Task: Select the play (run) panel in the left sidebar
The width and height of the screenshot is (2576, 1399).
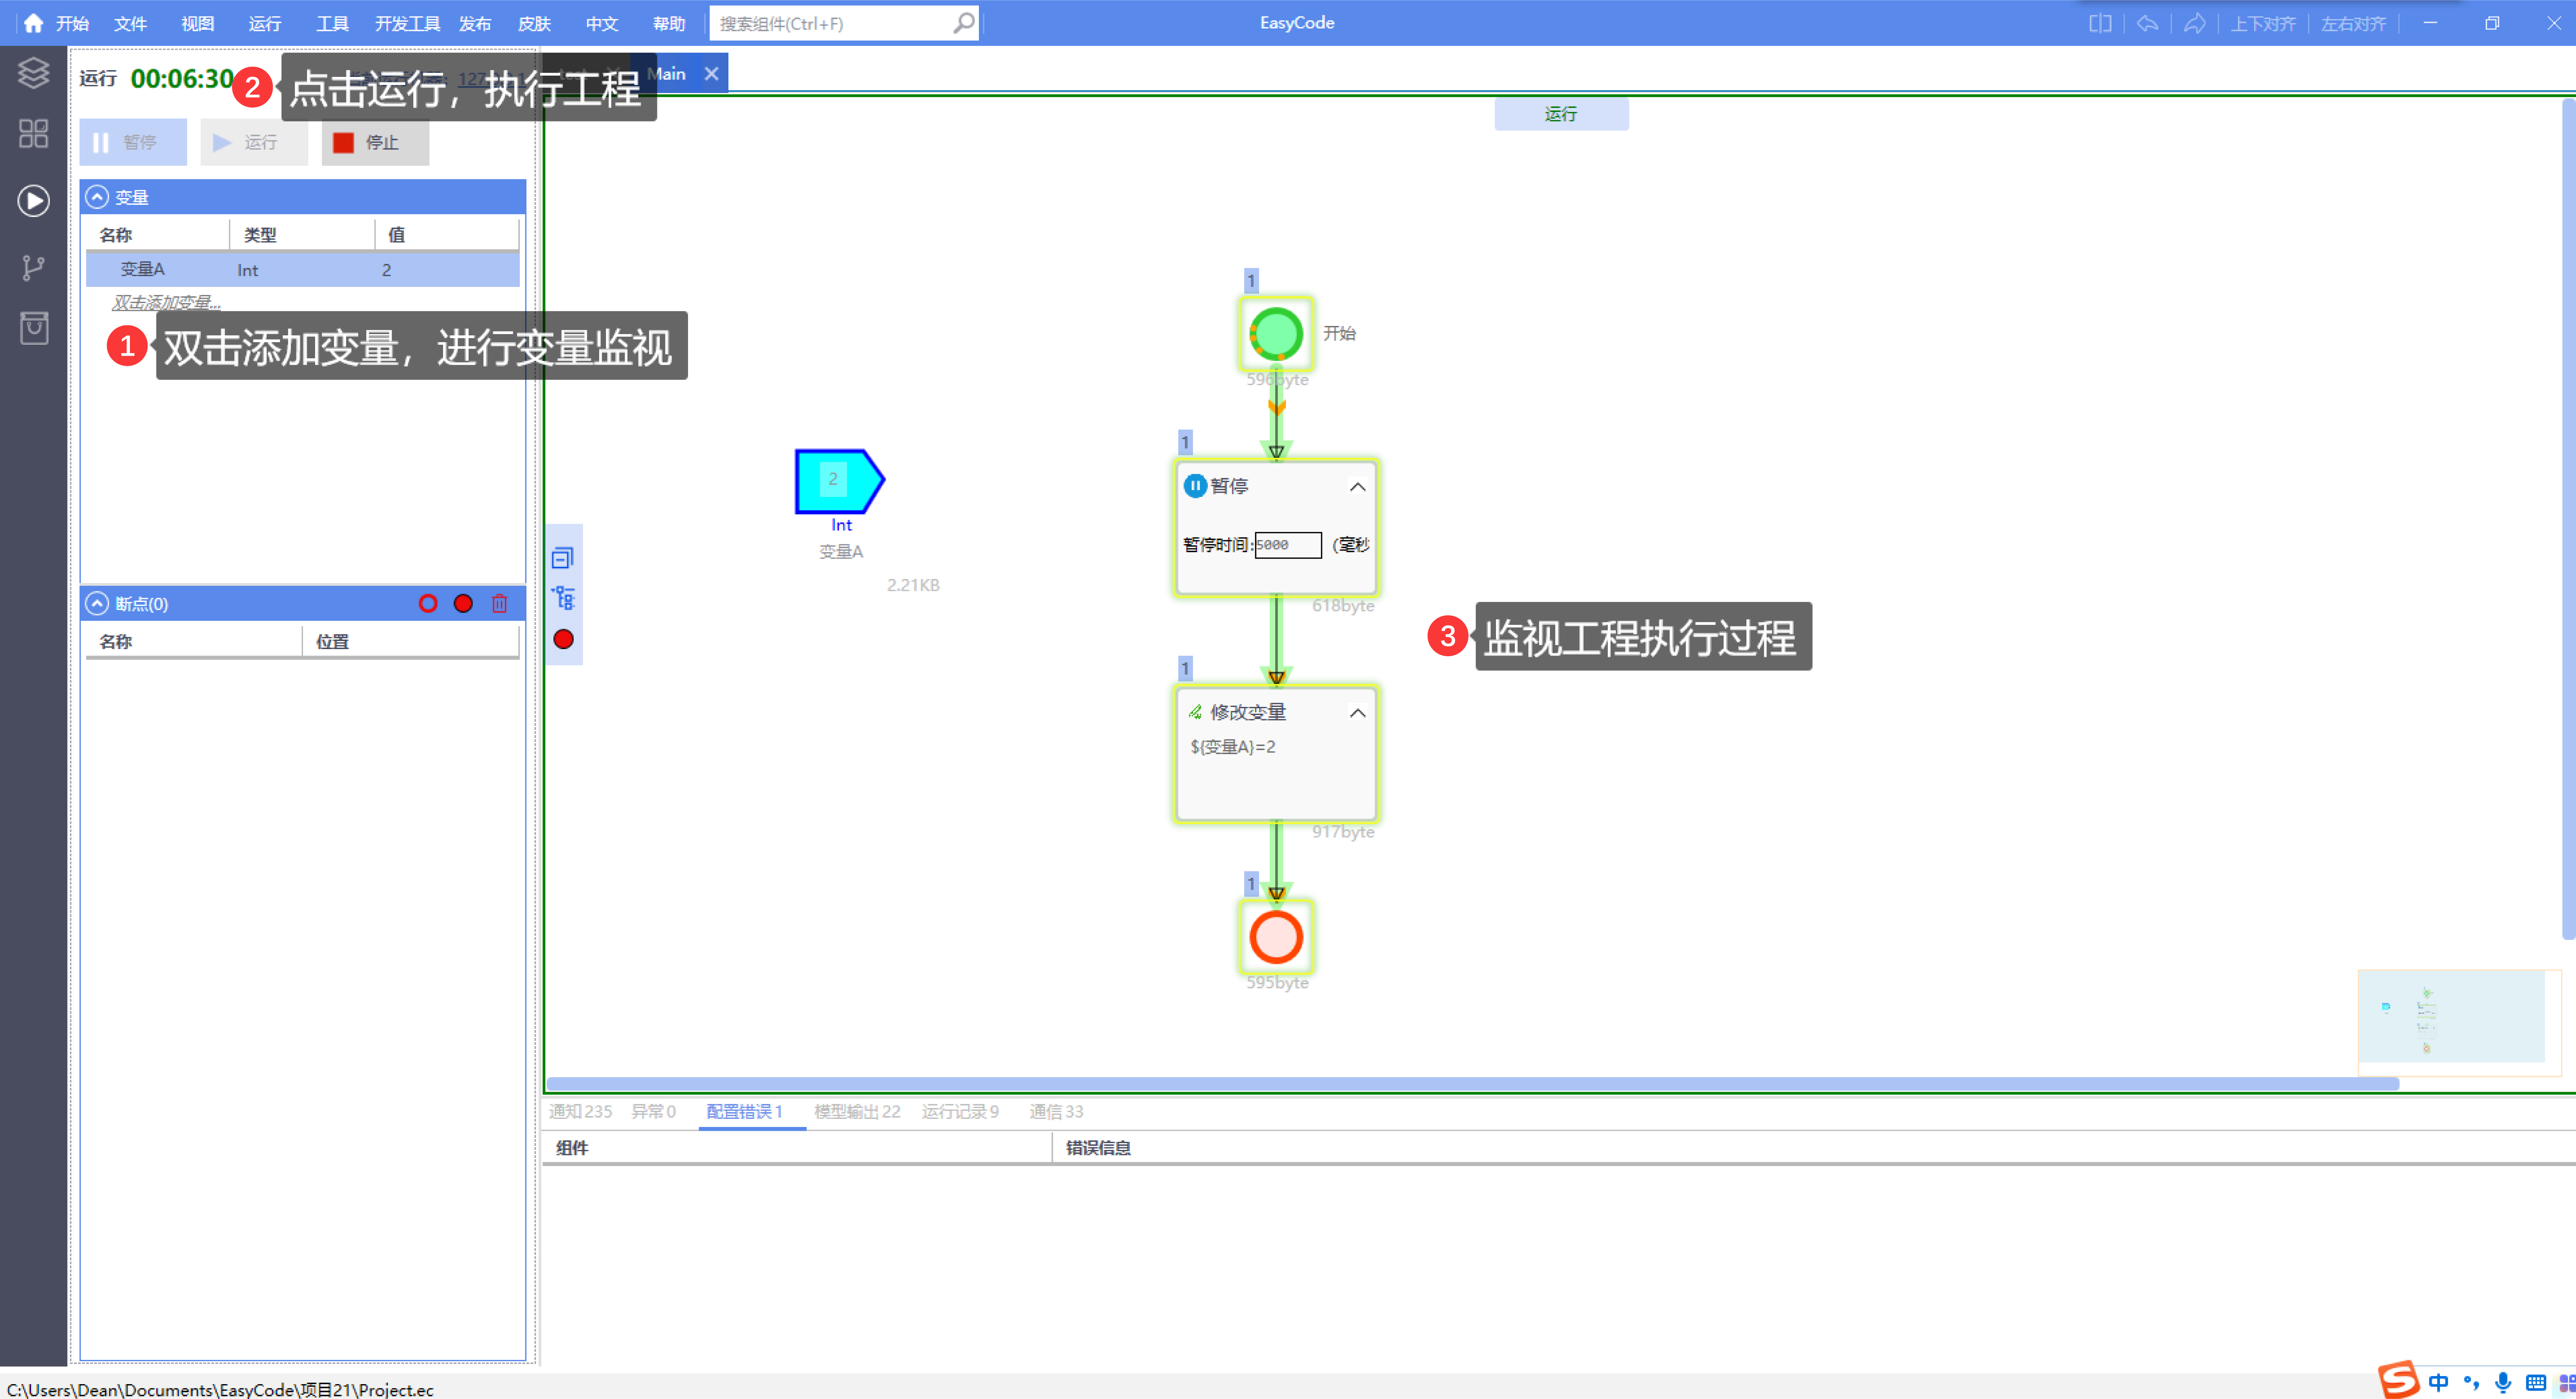Action: pyautogui.click(x=33, y=201)
